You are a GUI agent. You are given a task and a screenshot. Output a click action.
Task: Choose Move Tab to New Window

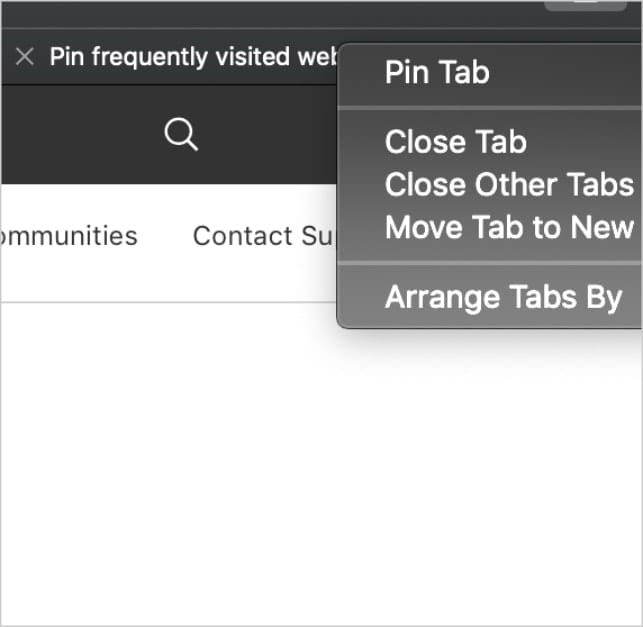509,227
